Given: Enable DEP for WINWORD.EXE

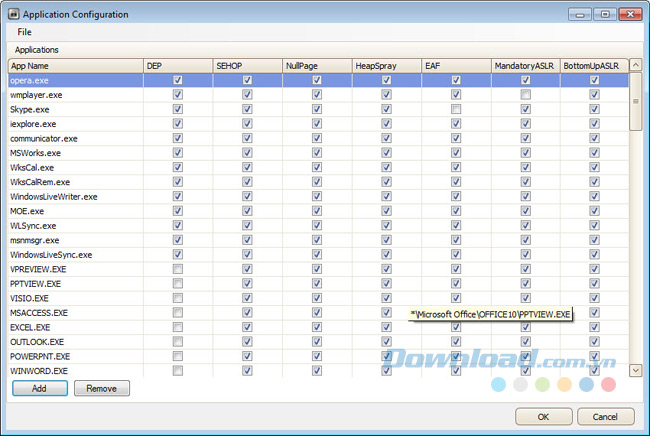Looking at the screenshot, I should [x=178, y=371].
